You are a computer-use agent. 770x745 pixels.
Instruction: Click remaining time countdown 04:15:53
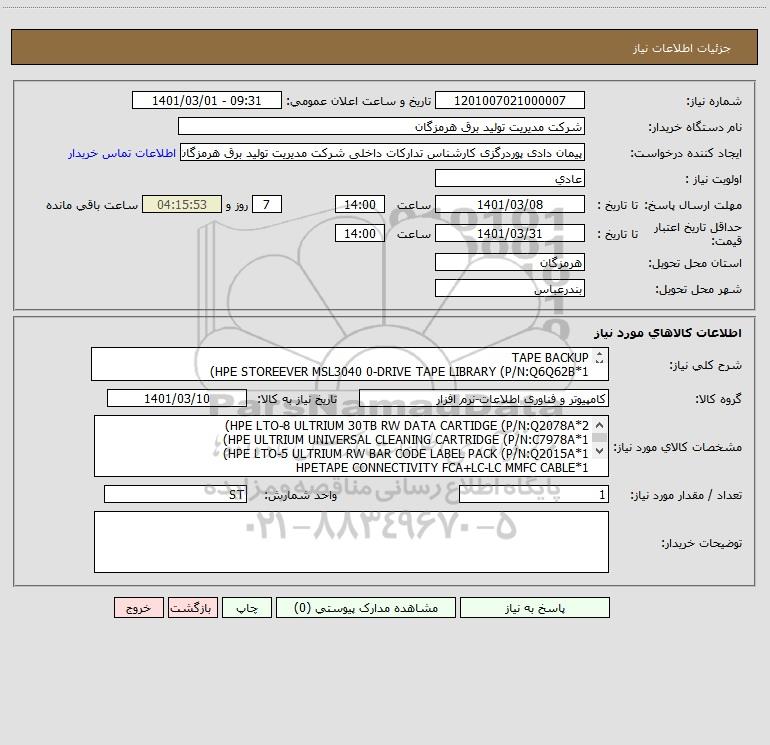182,204
